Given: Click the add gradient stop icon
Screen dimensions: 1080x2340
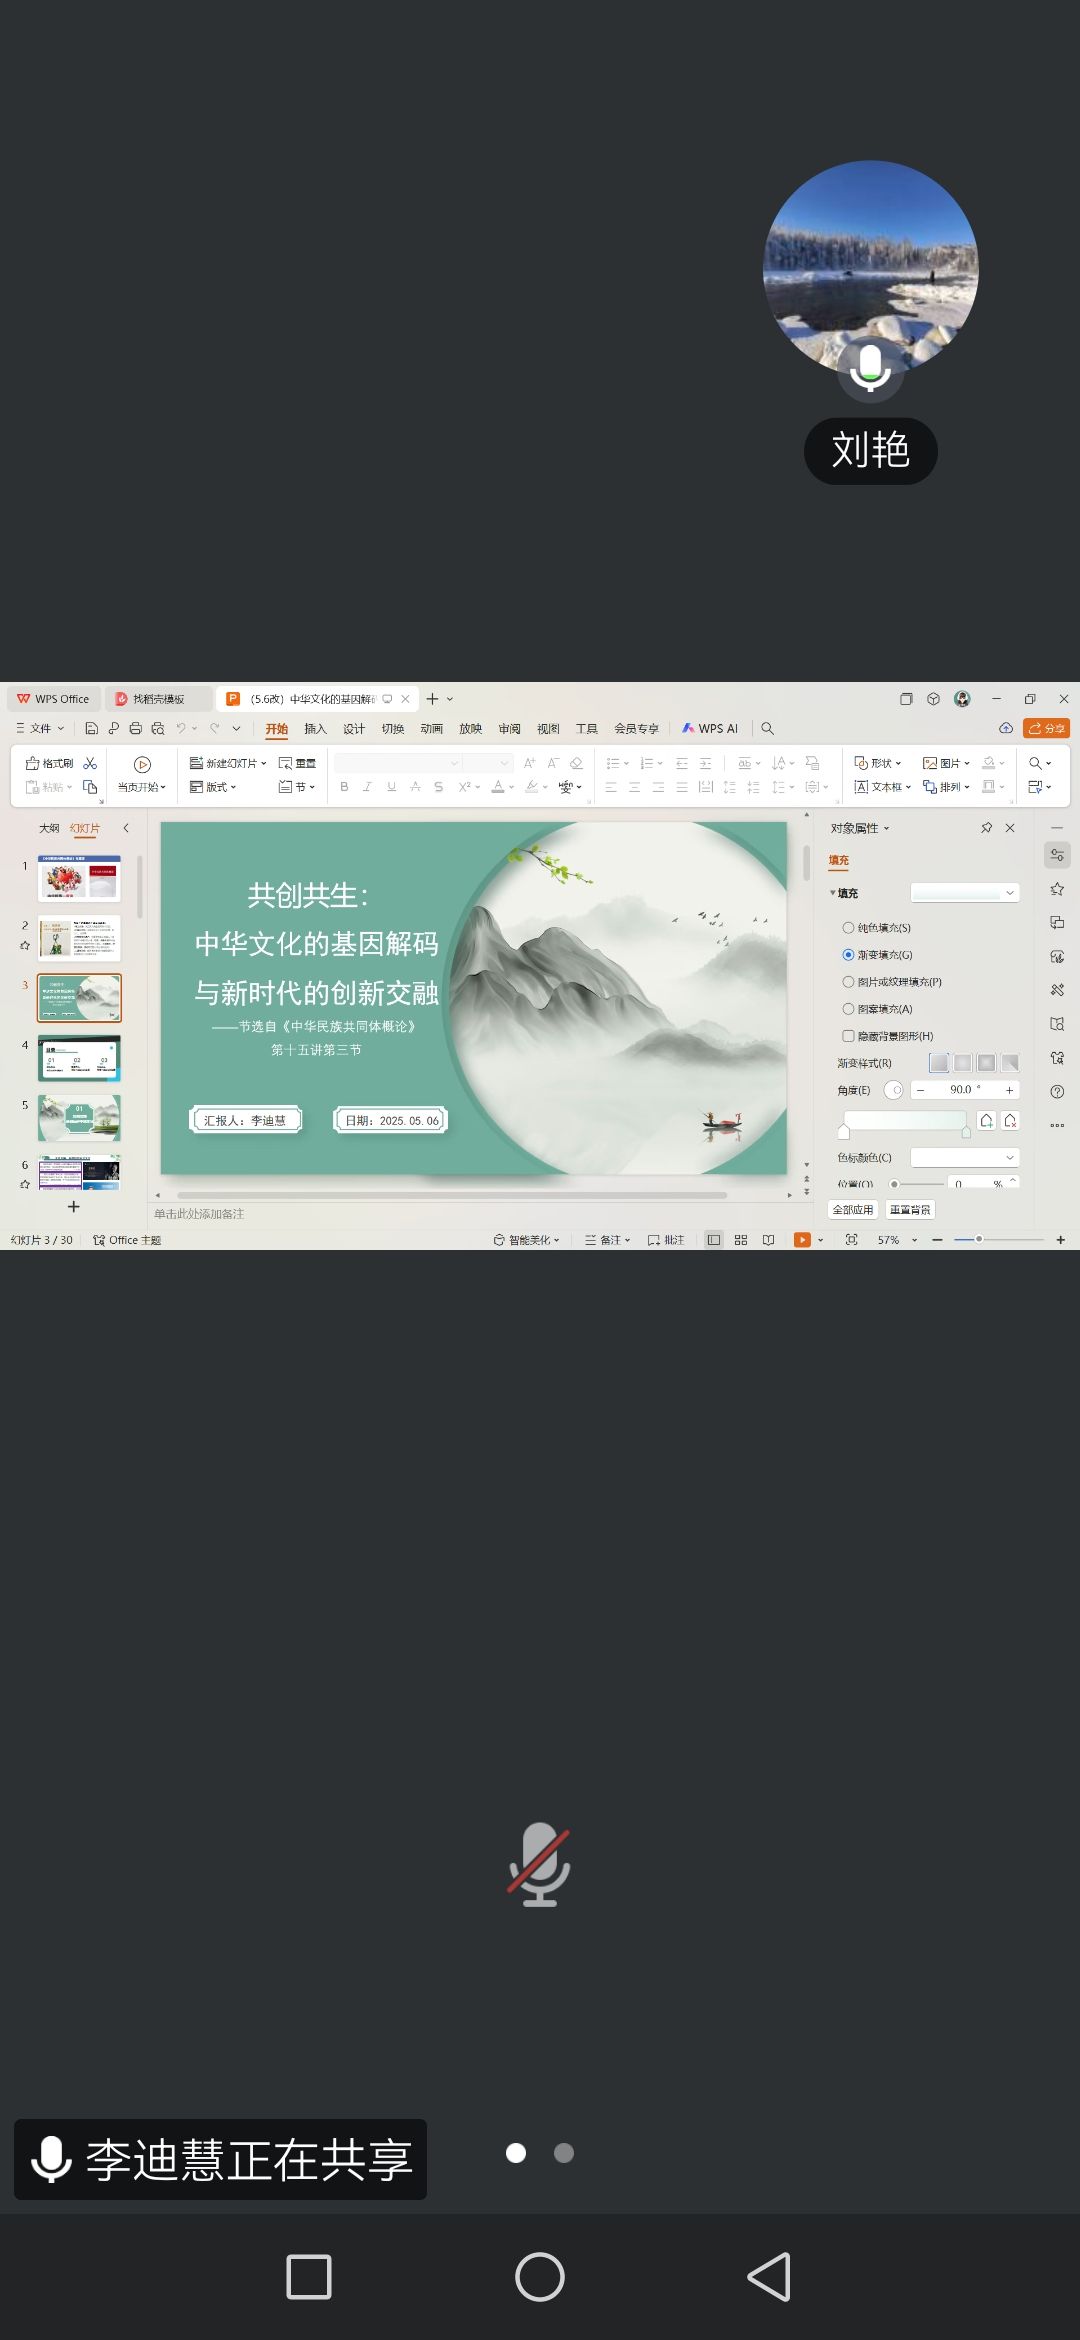Looking at the screenshot, I should click(986, 1120).
